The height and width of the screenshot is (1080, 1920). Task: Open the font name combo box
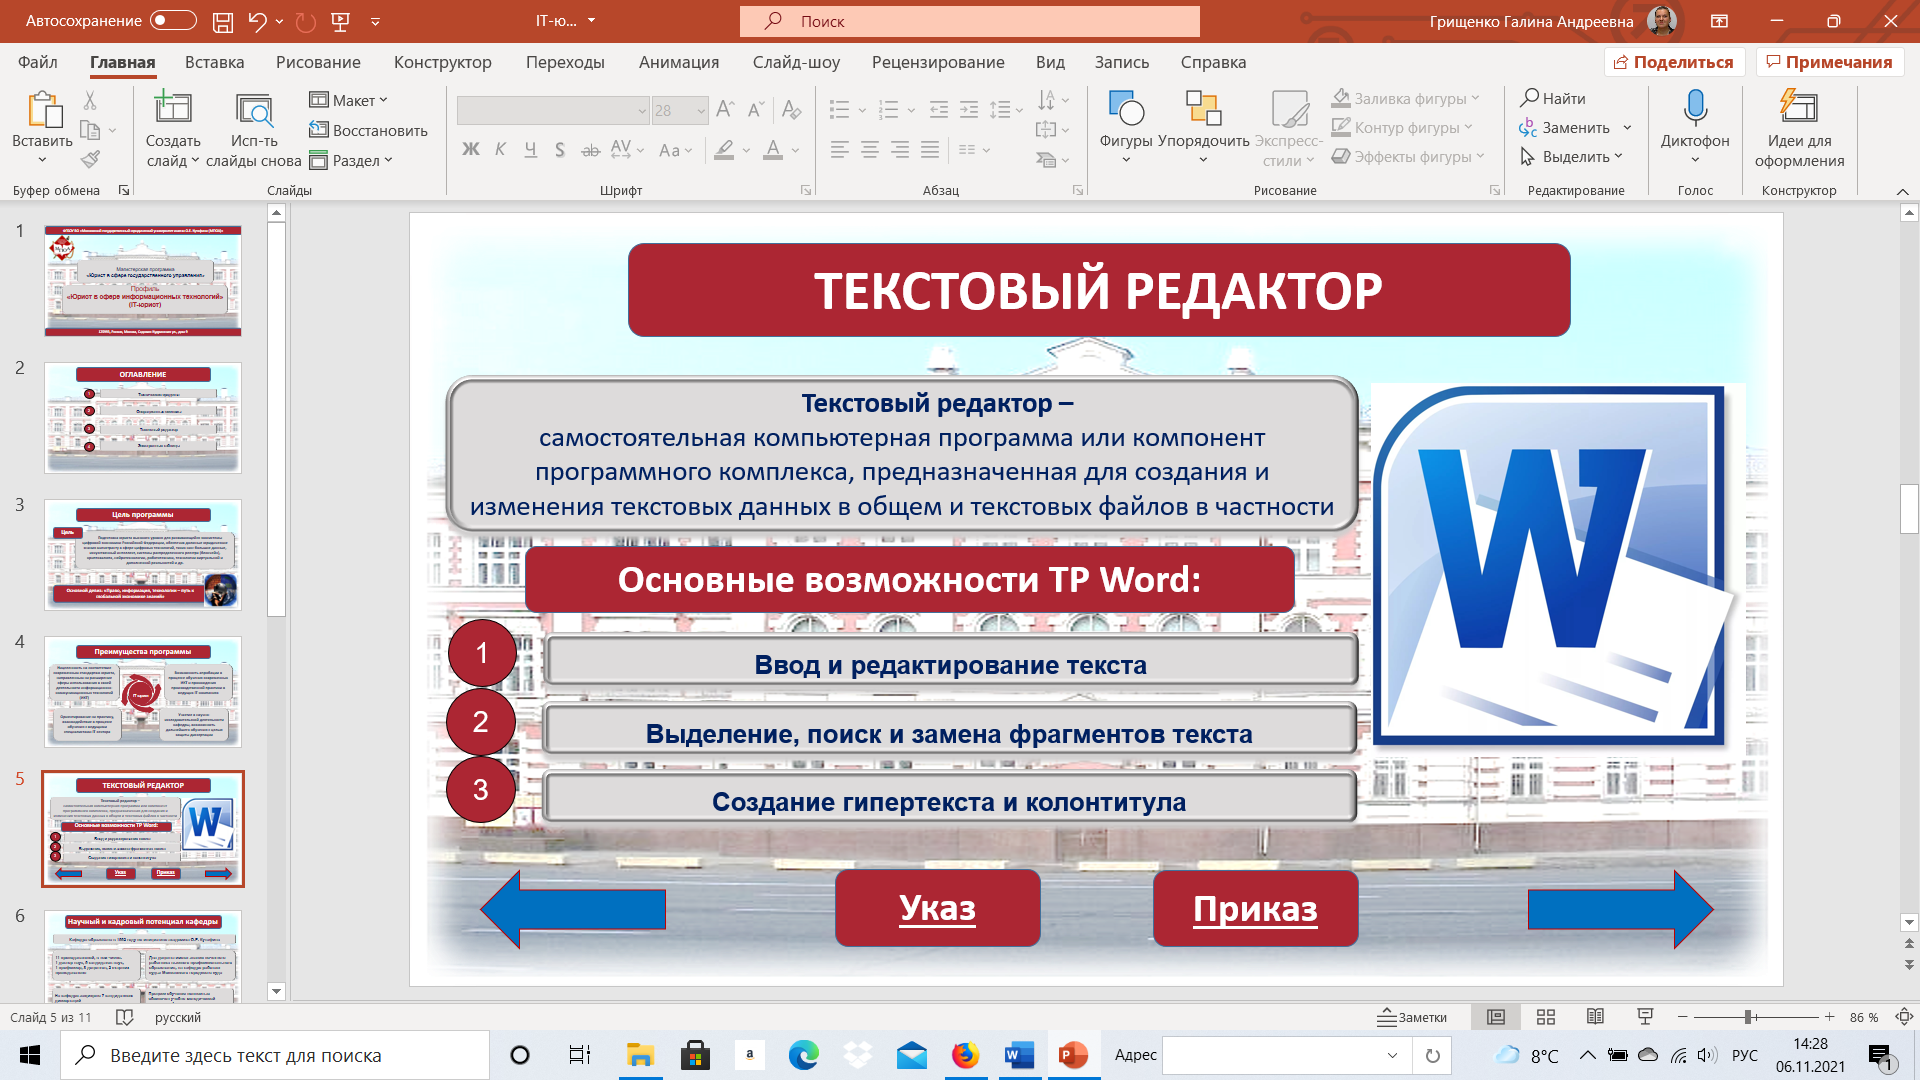[x=553, y=110]
